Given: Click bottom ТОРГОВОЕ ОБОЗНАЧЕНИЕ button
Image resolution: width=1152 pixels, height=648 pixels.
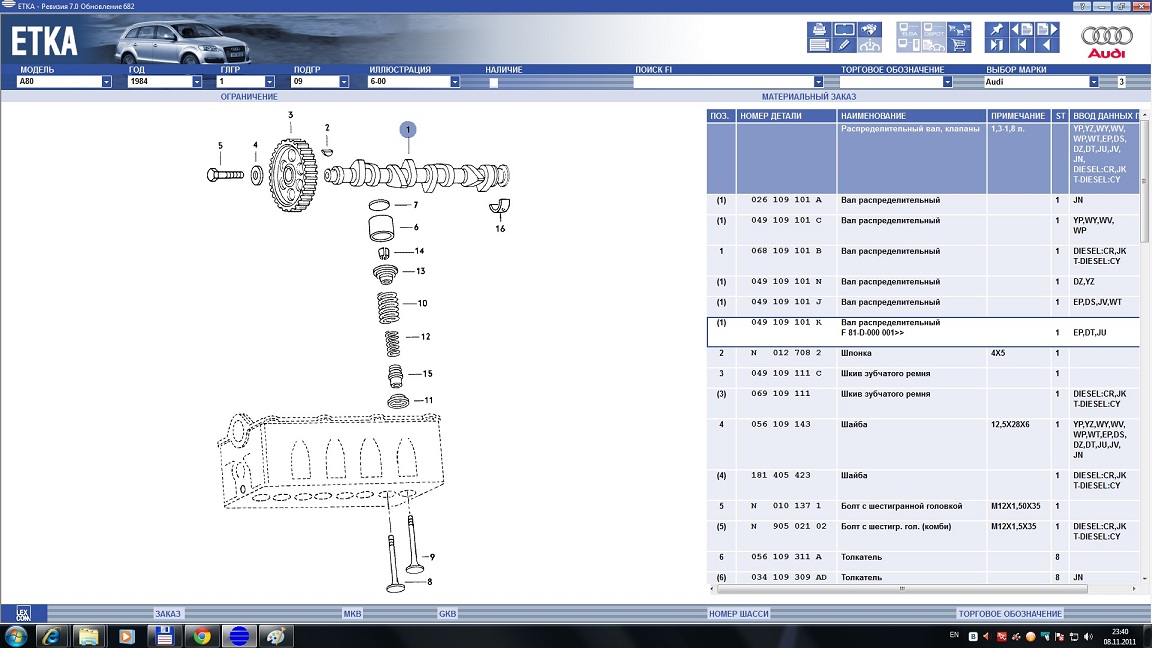Looking at the screenshot, I should coord(1010,614).
